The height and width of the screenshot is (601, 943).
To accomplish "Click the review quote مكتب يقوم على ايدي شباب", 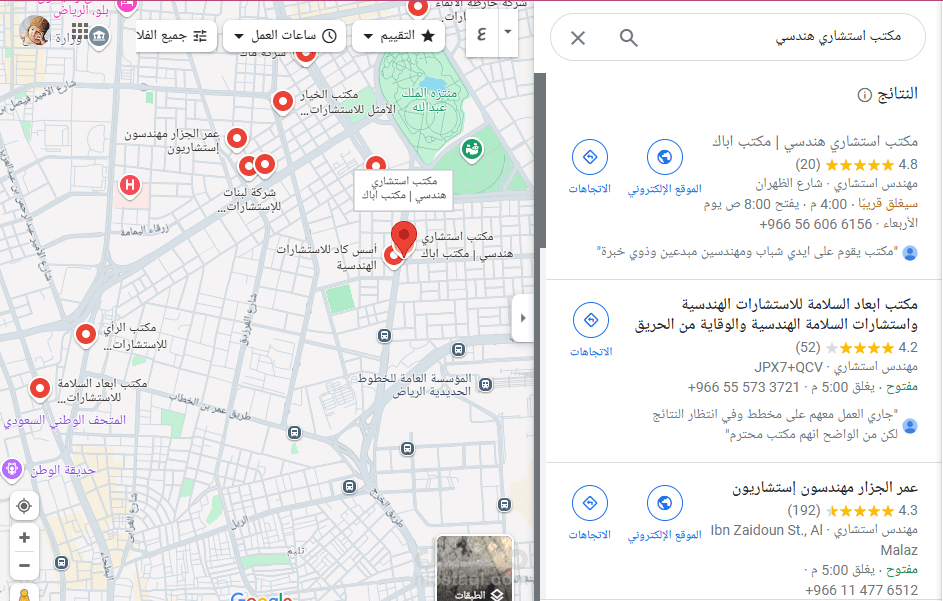I will click(747, 251).
